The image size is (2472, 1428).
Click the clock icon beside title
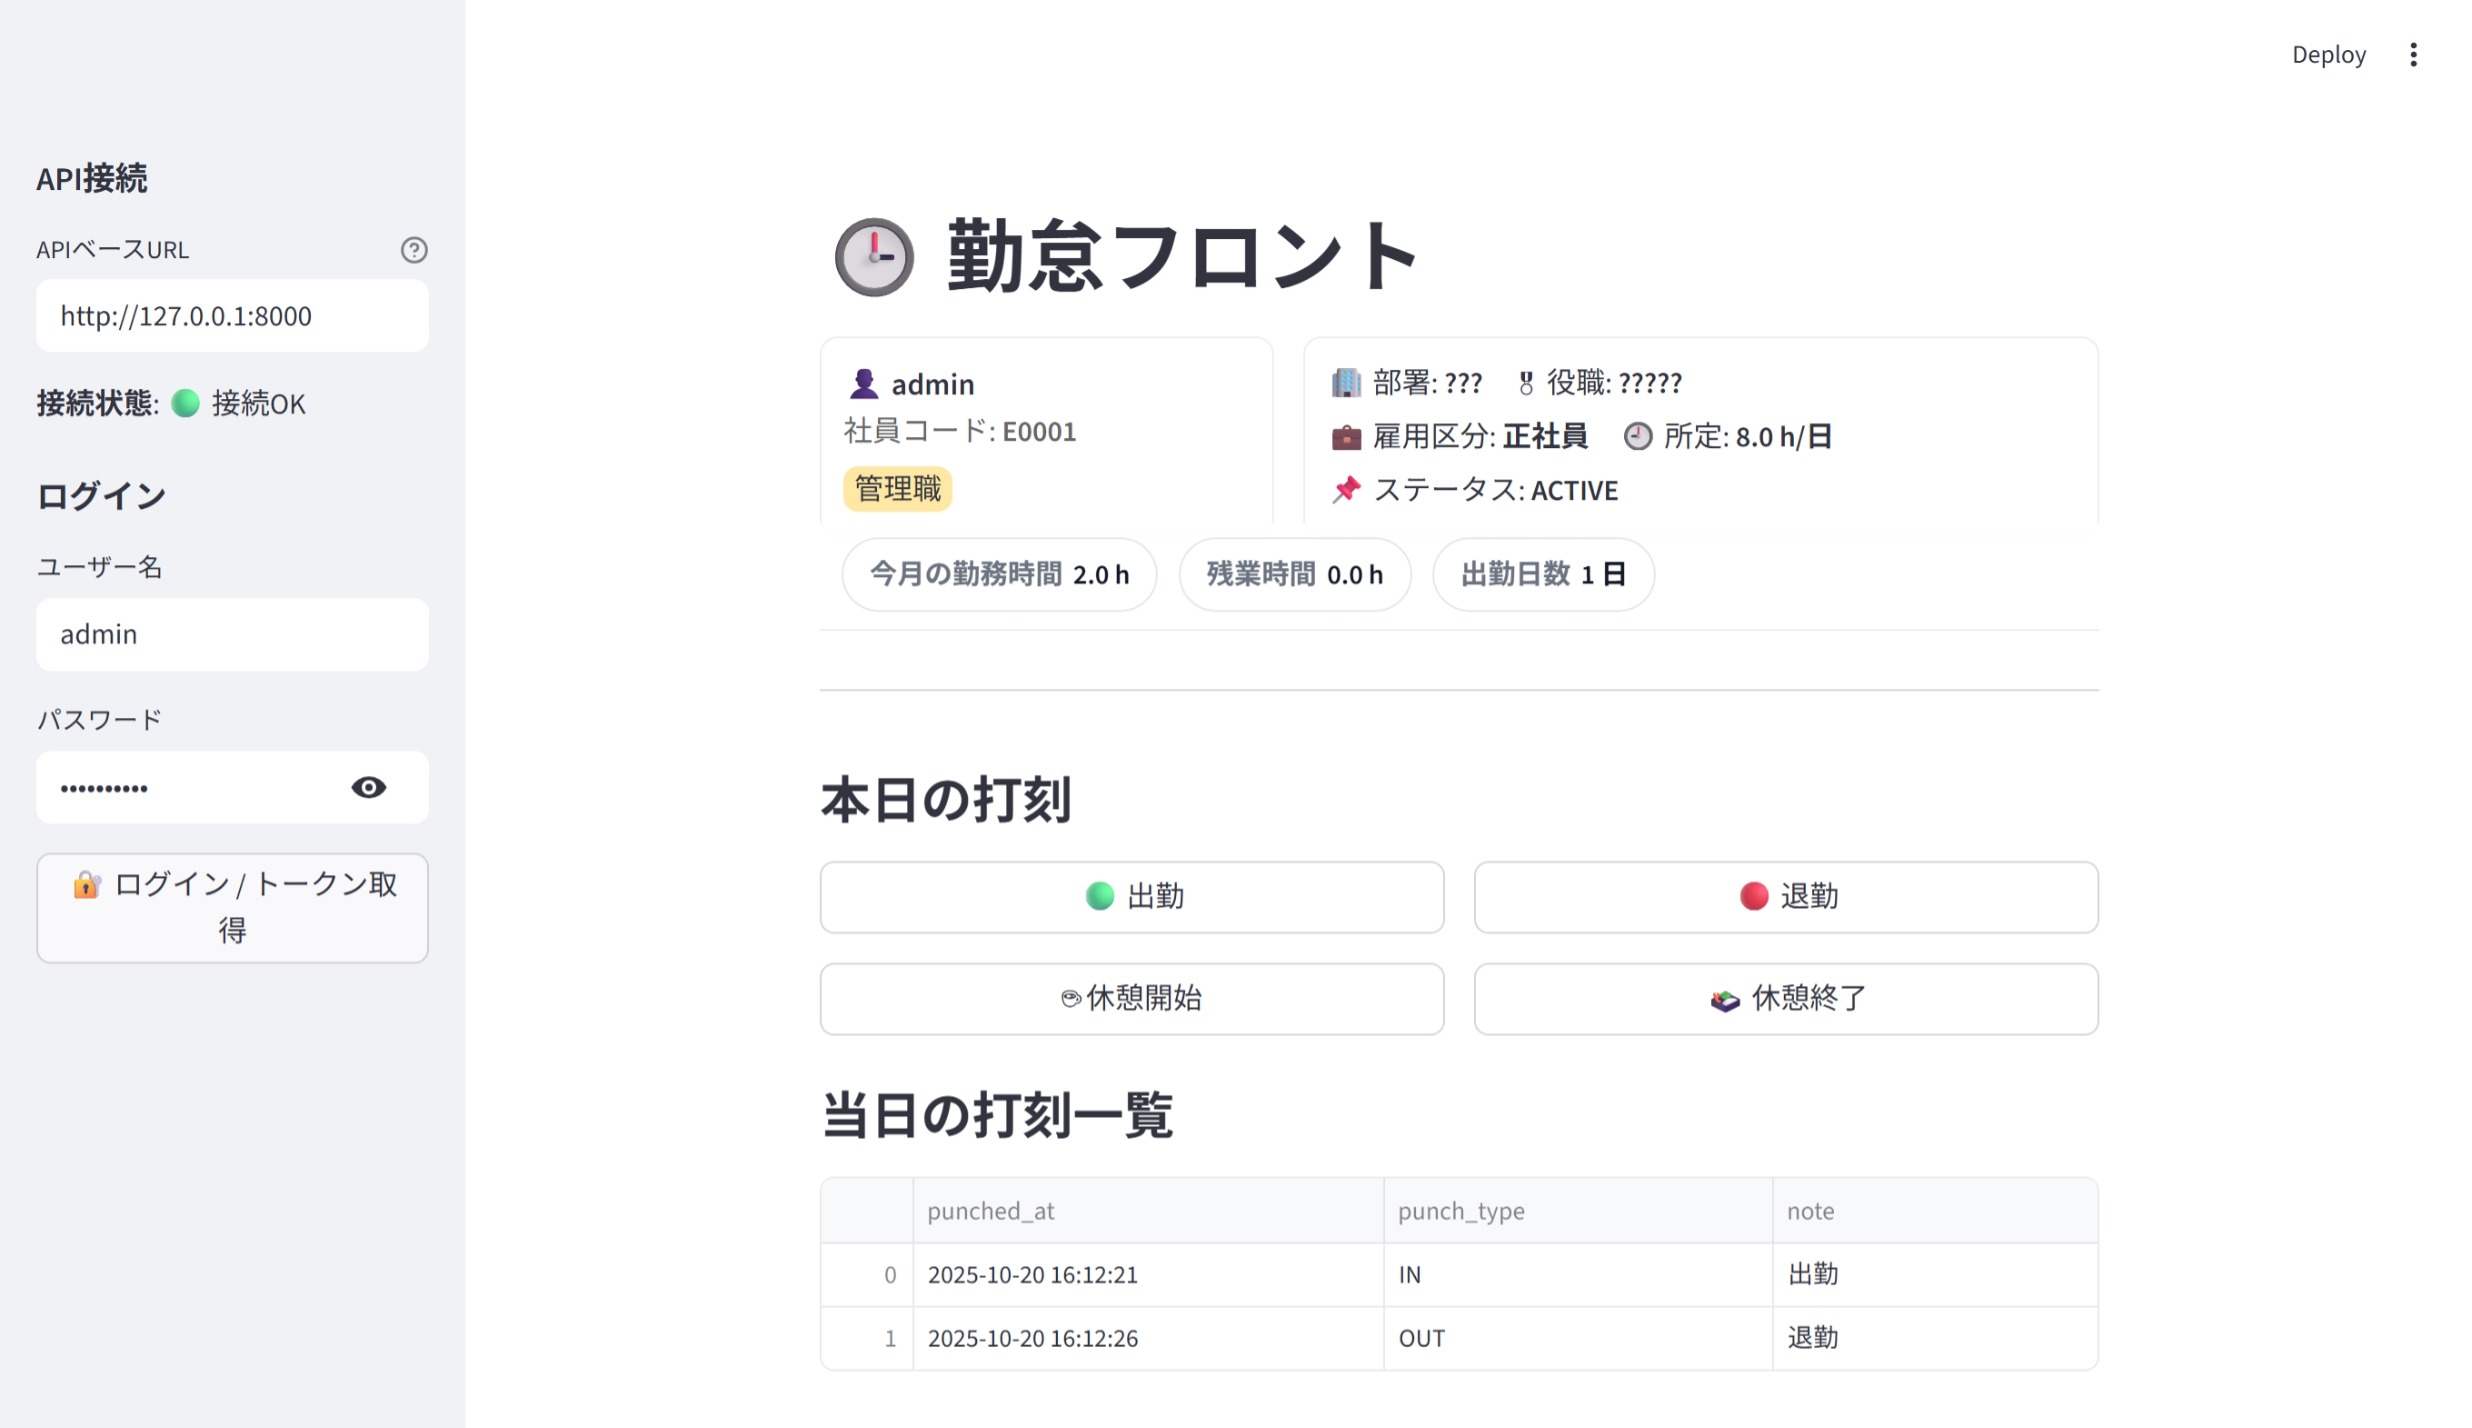pyautogui.click(x=874, y=257)
